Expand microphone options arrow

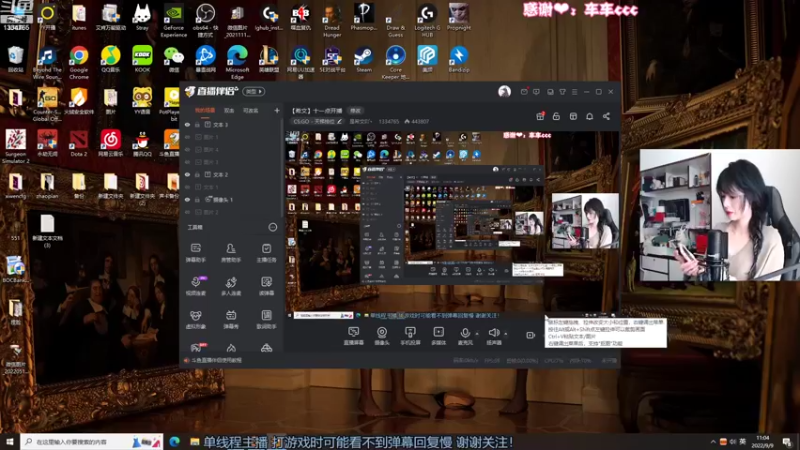point(477,334)
